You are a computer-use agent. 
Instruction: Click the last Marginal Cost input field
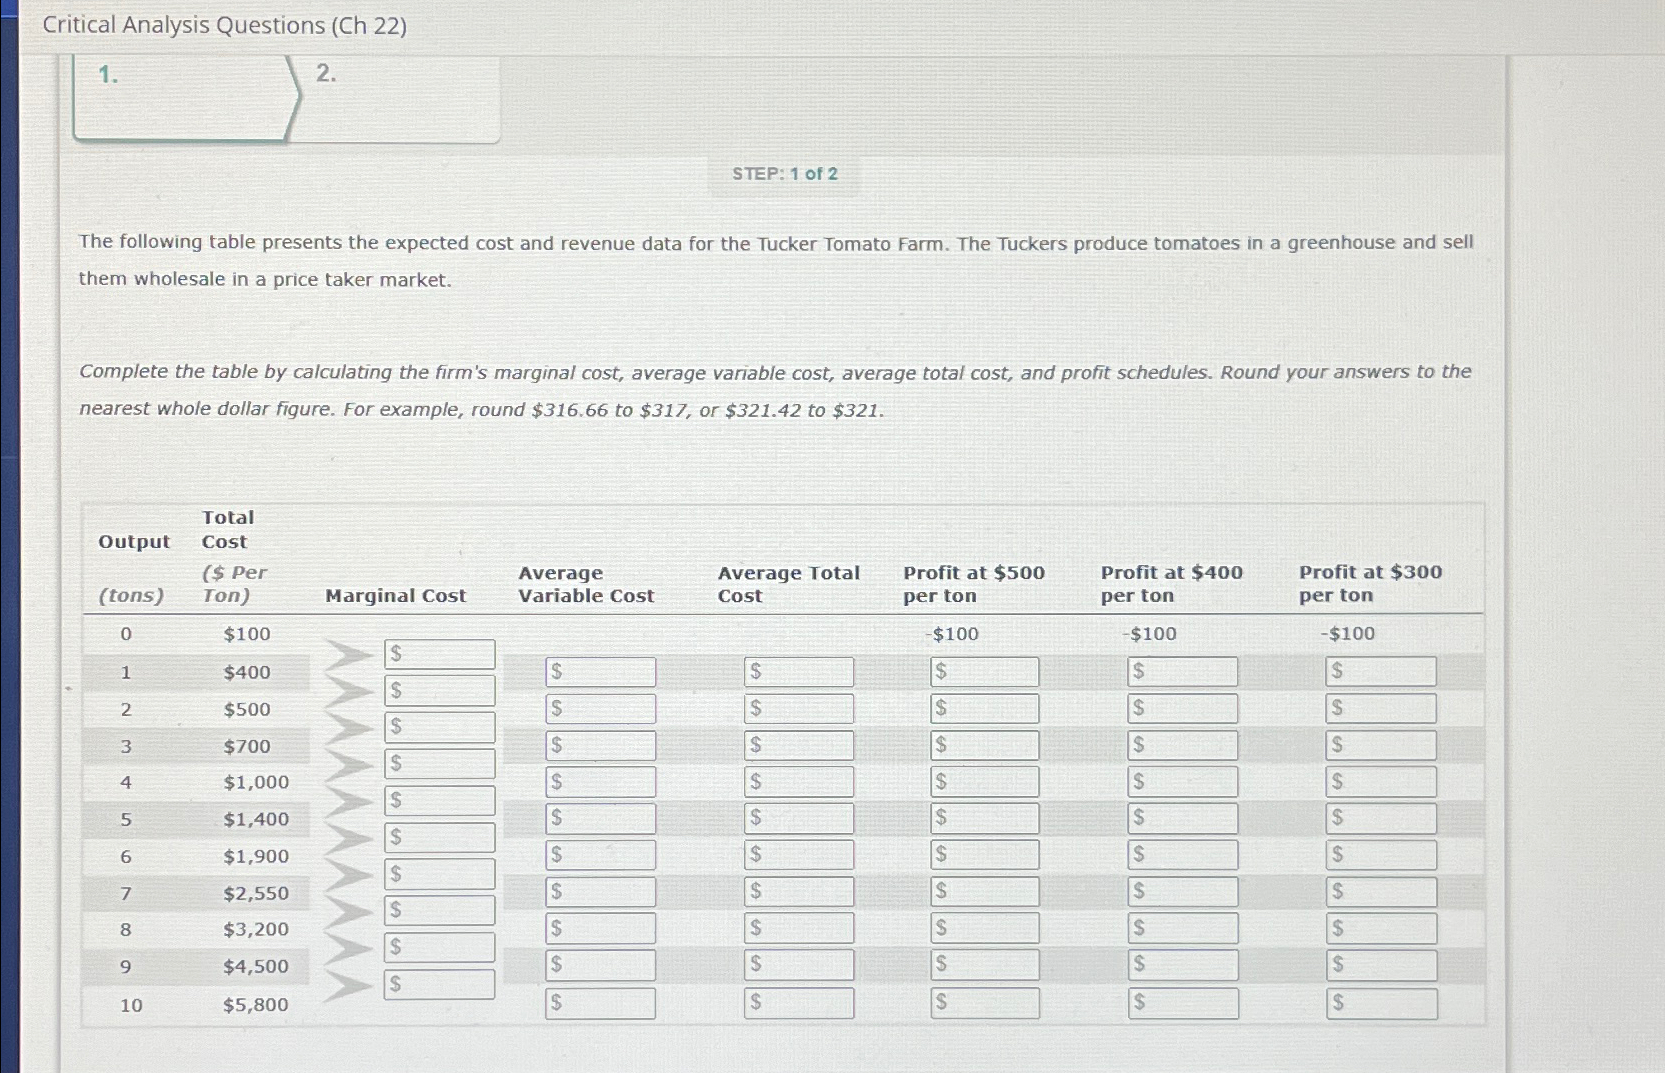(438, 983)
